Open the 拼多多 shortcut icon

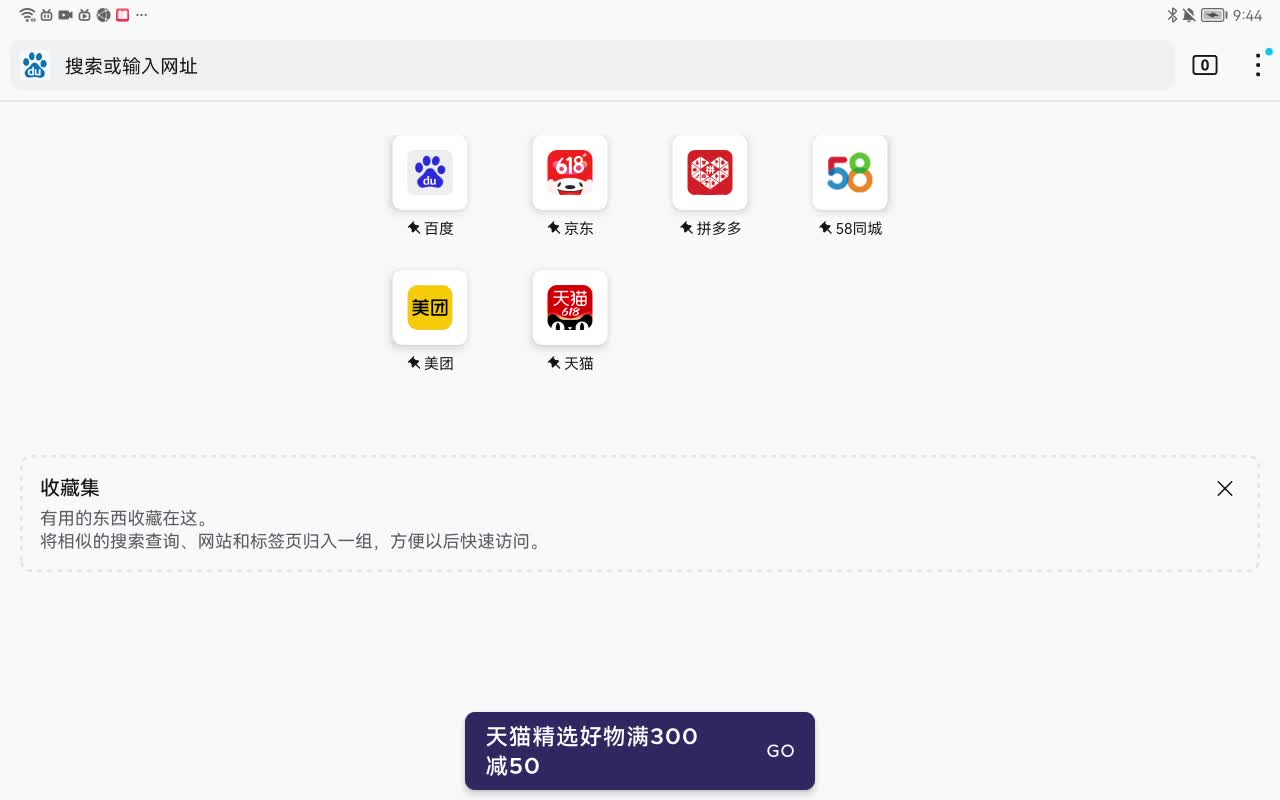[x=710, y=172]
